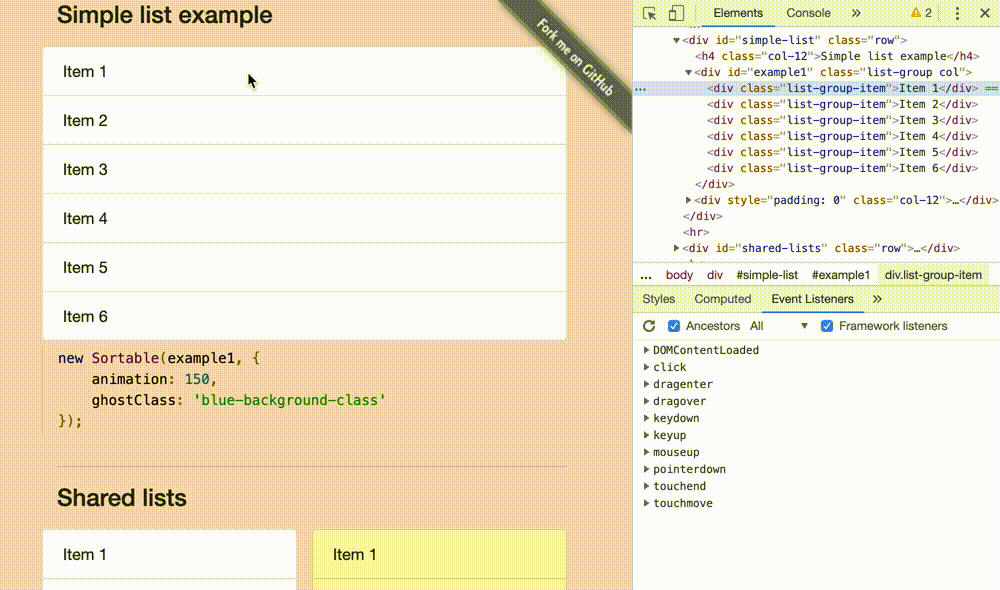Switch to the Elements tab
Image resolution: width=1000 pixels, height=590 pixels.
click(738, 13)
